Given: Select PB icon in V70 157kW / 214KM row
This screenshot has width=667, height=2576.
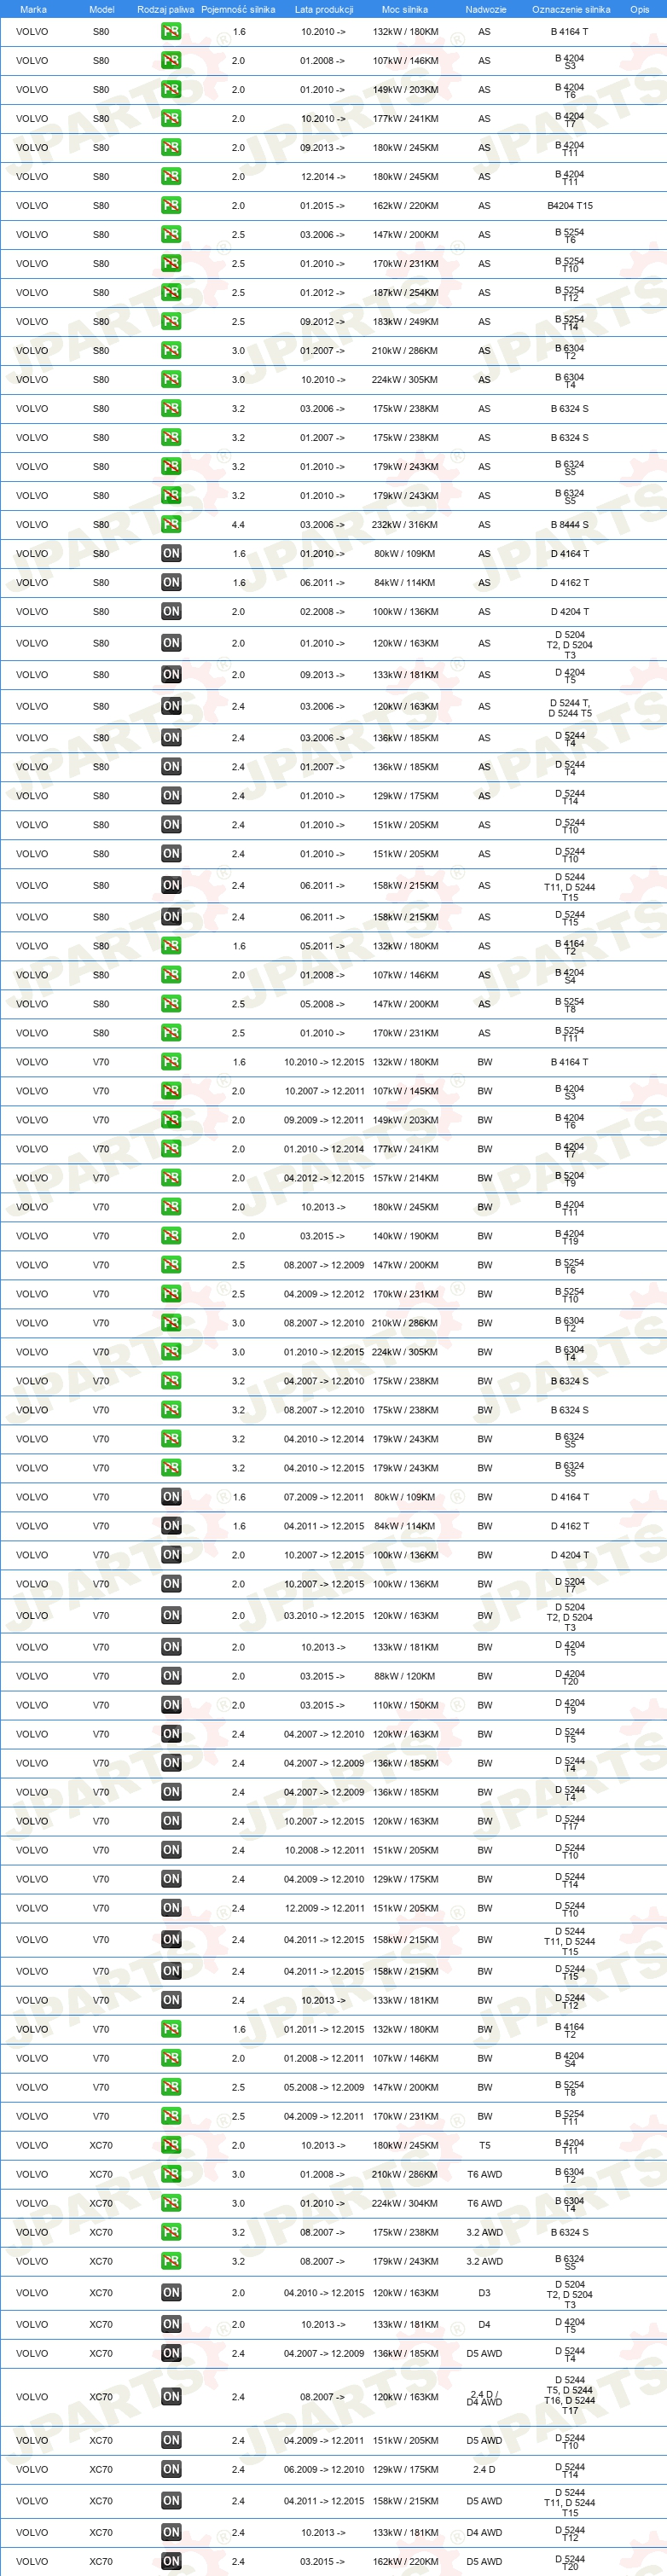Looking at the screenshot, I should (171, 1177).
